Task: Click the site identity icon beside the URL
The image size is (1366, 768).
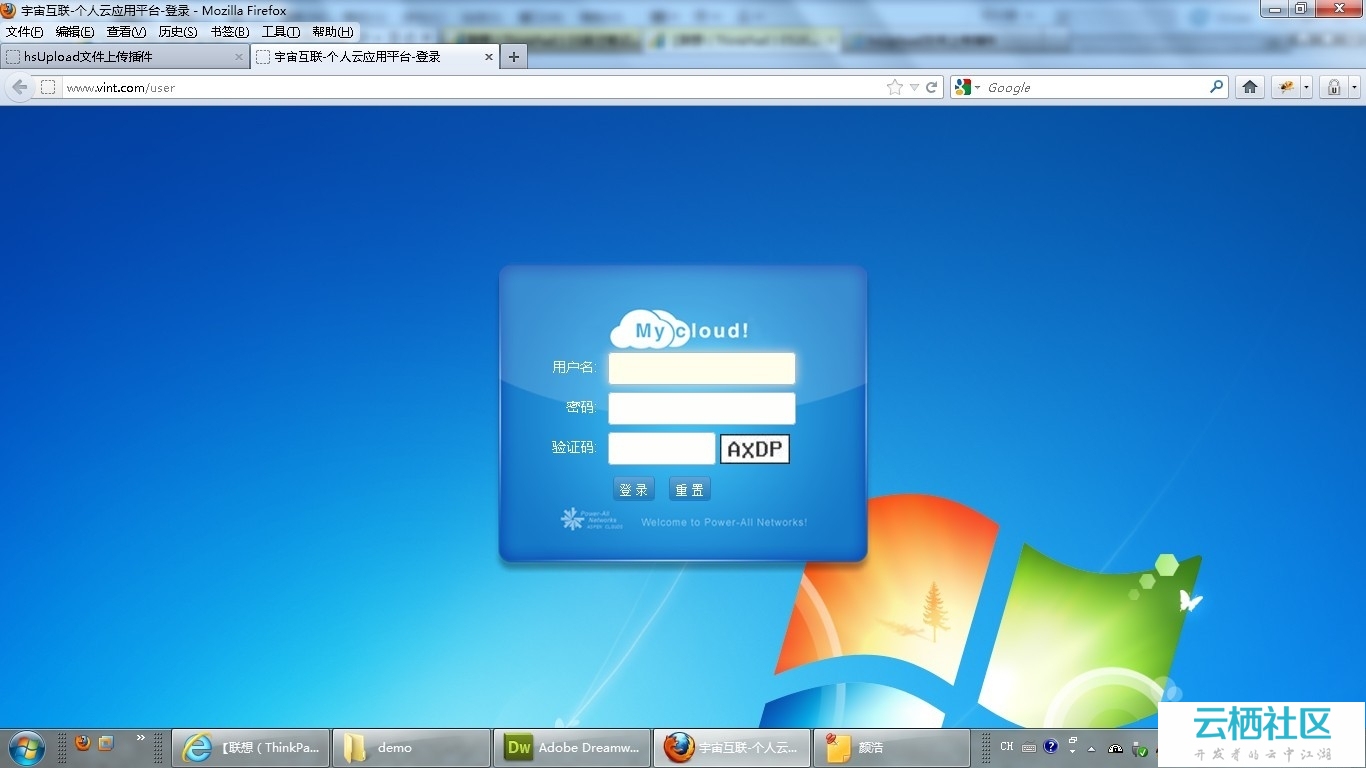Action: coord(47,87)
